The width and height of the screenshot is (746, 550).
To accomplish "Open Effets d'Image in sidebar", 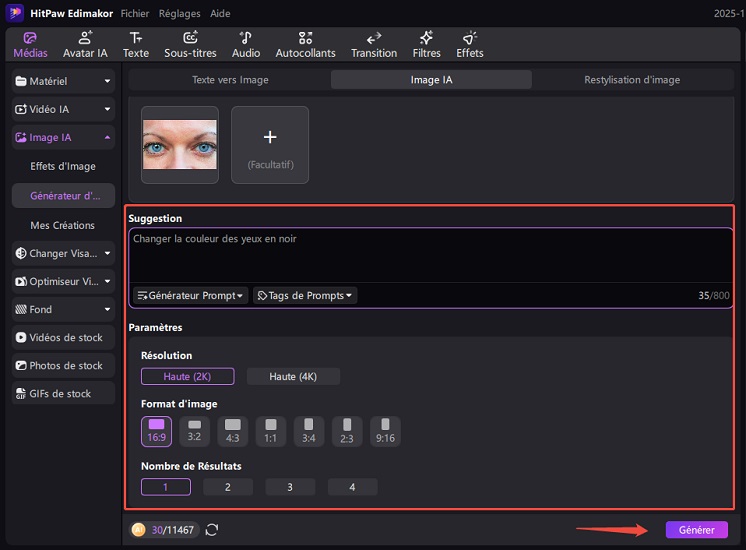I will [63, 166].
